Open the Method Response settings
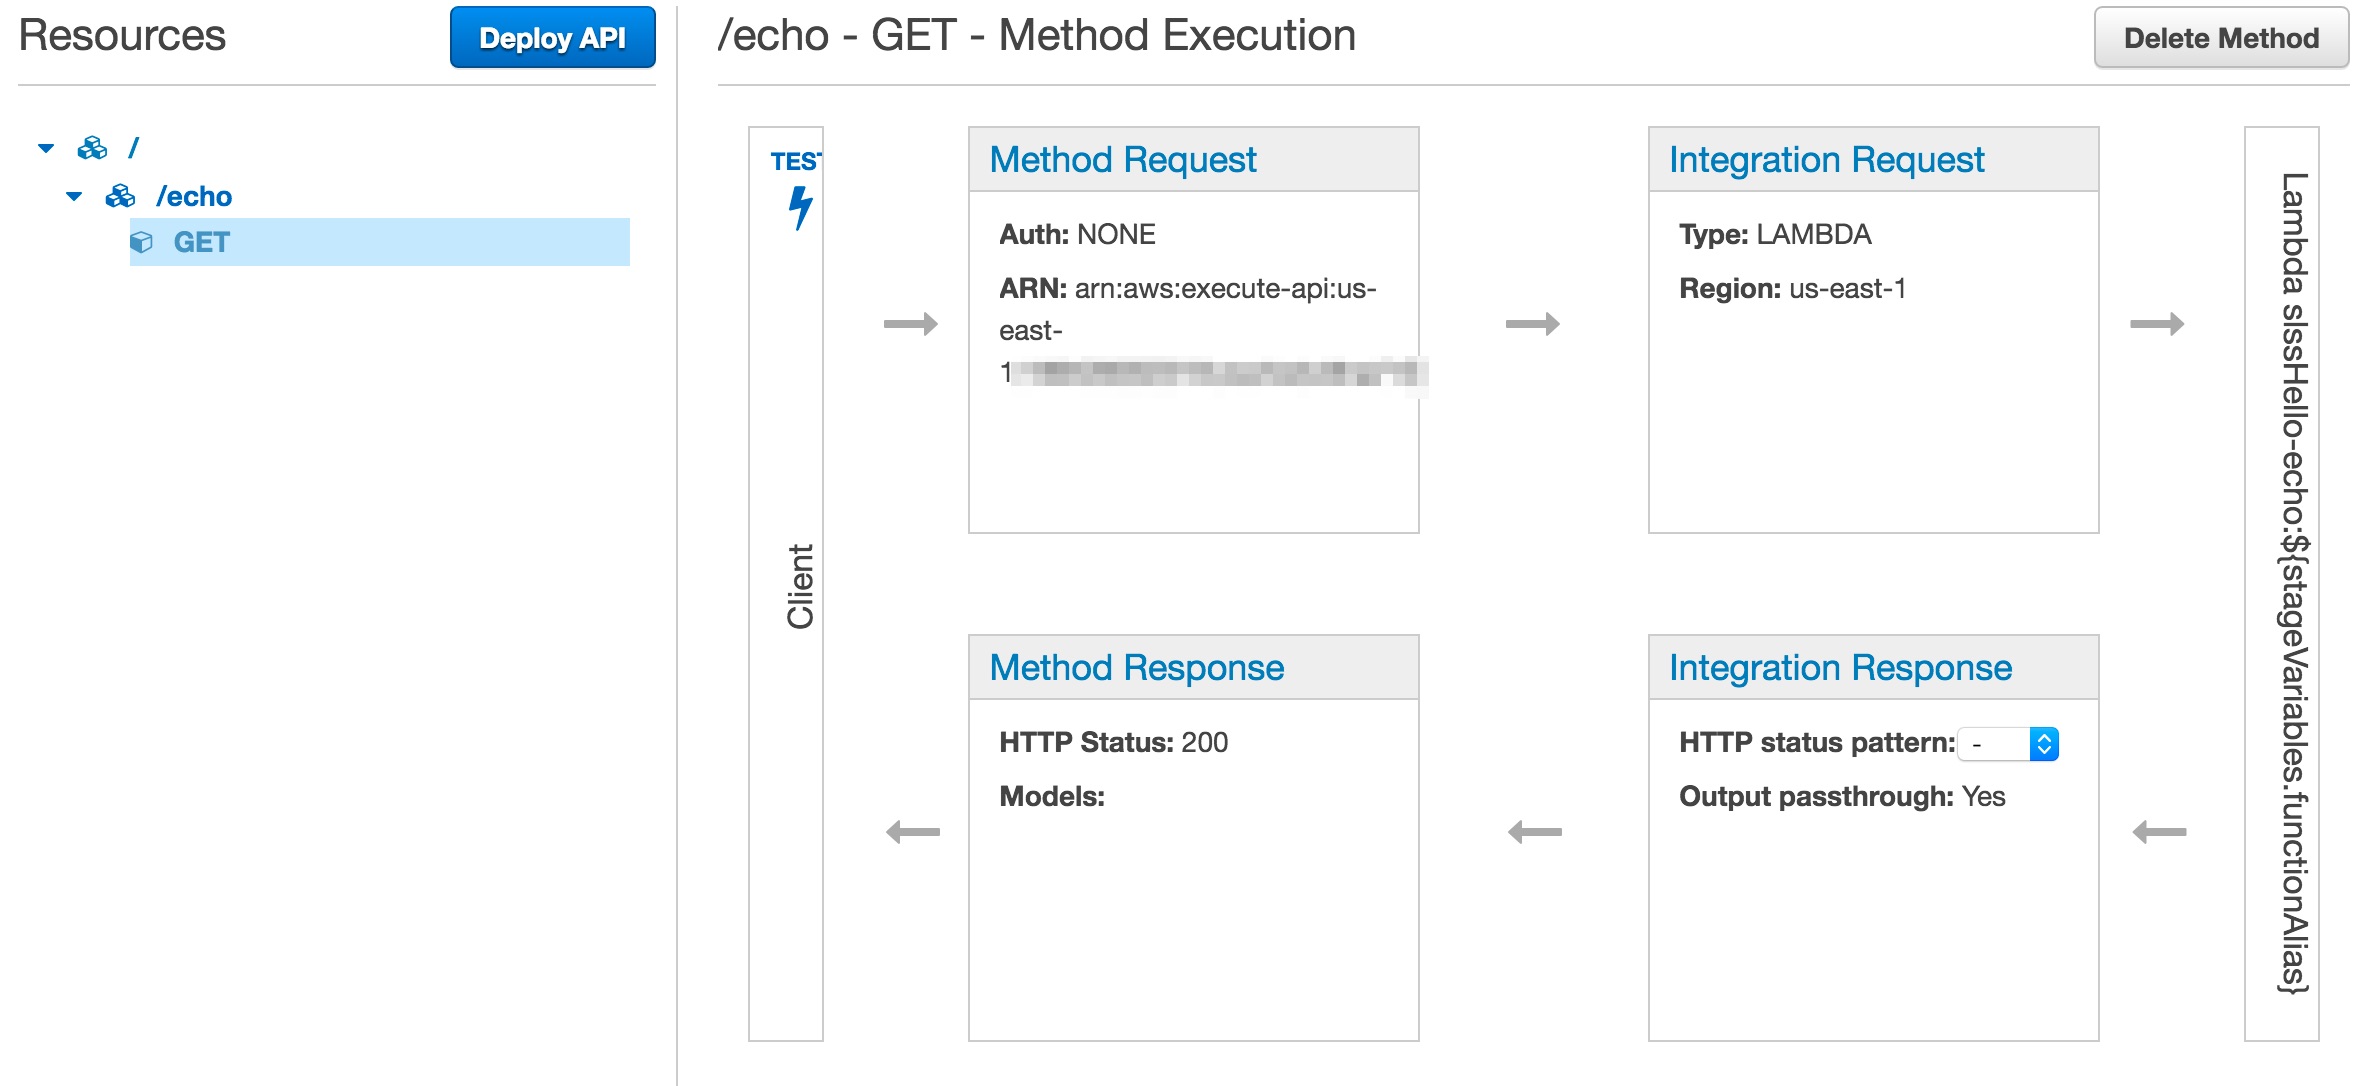The image size is (2366, 1086). click(x=1137, y=668)
